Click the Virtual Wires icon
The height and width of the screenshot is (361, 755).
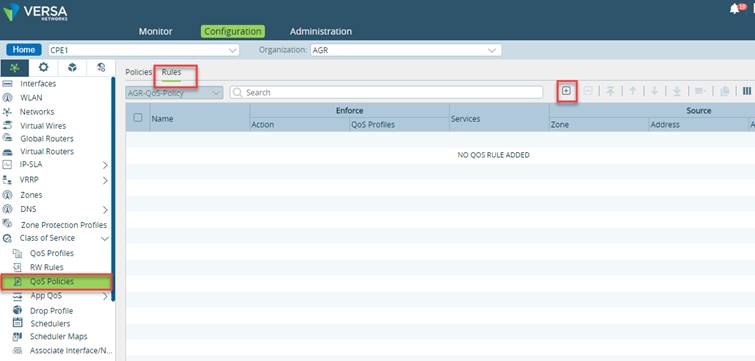point(7,126)
